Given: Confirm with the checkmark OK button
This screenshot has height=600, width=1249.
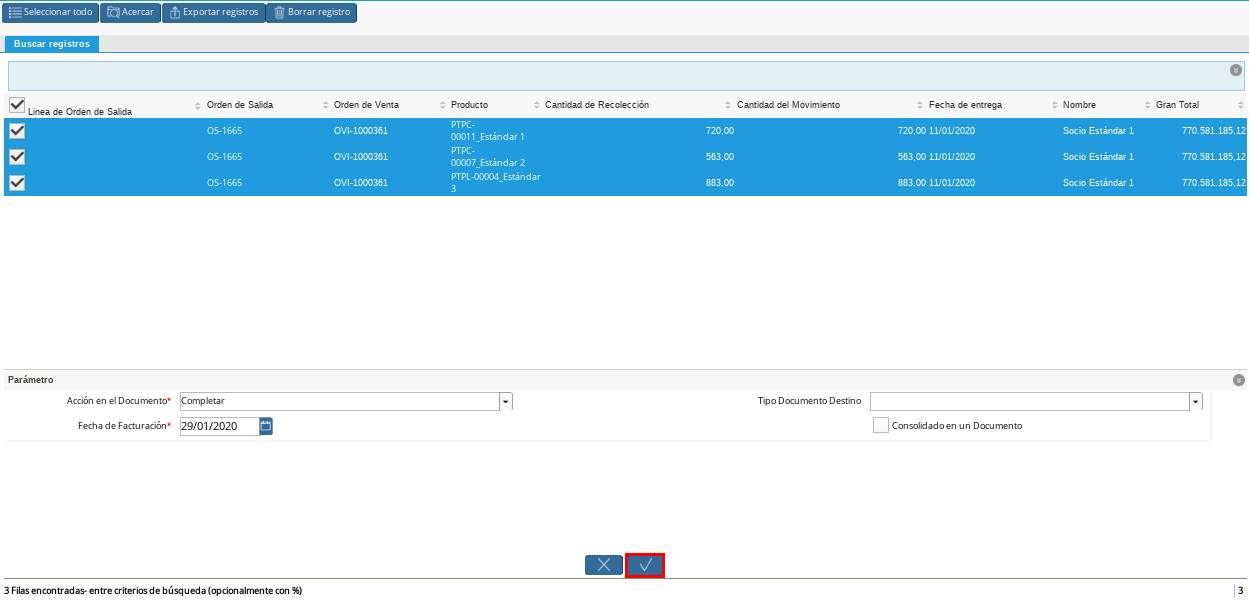Looking at the screenshot, I should pyautogui.click(x=645, y=565).
